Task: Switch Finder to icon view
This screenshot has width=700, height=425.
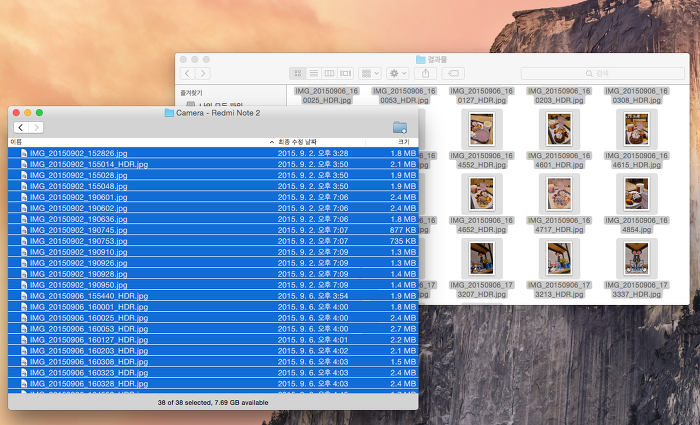Action: point(298,73)
